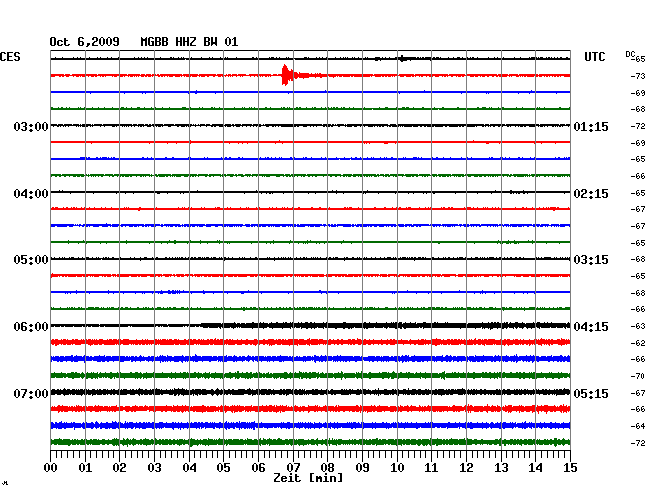Click the "06:00" local time label
650x494 pixels.
click(x=31, y=327)
